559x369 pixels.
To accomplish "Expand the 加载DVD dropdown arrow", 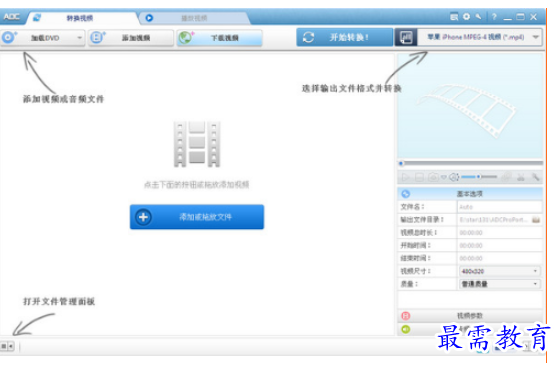I will [x=80, y=38].
